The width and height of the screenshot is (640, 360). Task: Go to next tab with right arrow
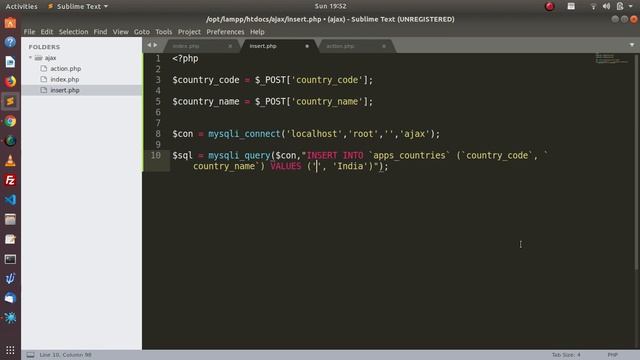(155, 45)
